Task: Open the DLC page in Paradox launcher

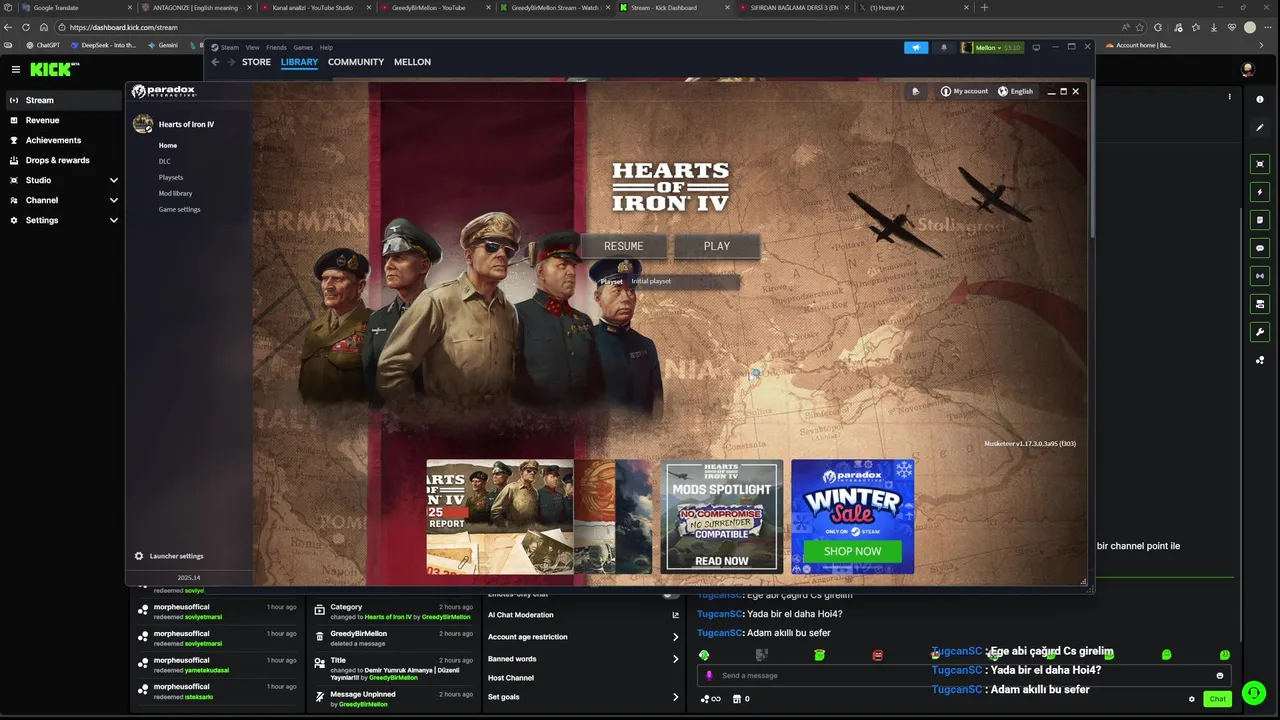Action: tap(165, 161)
